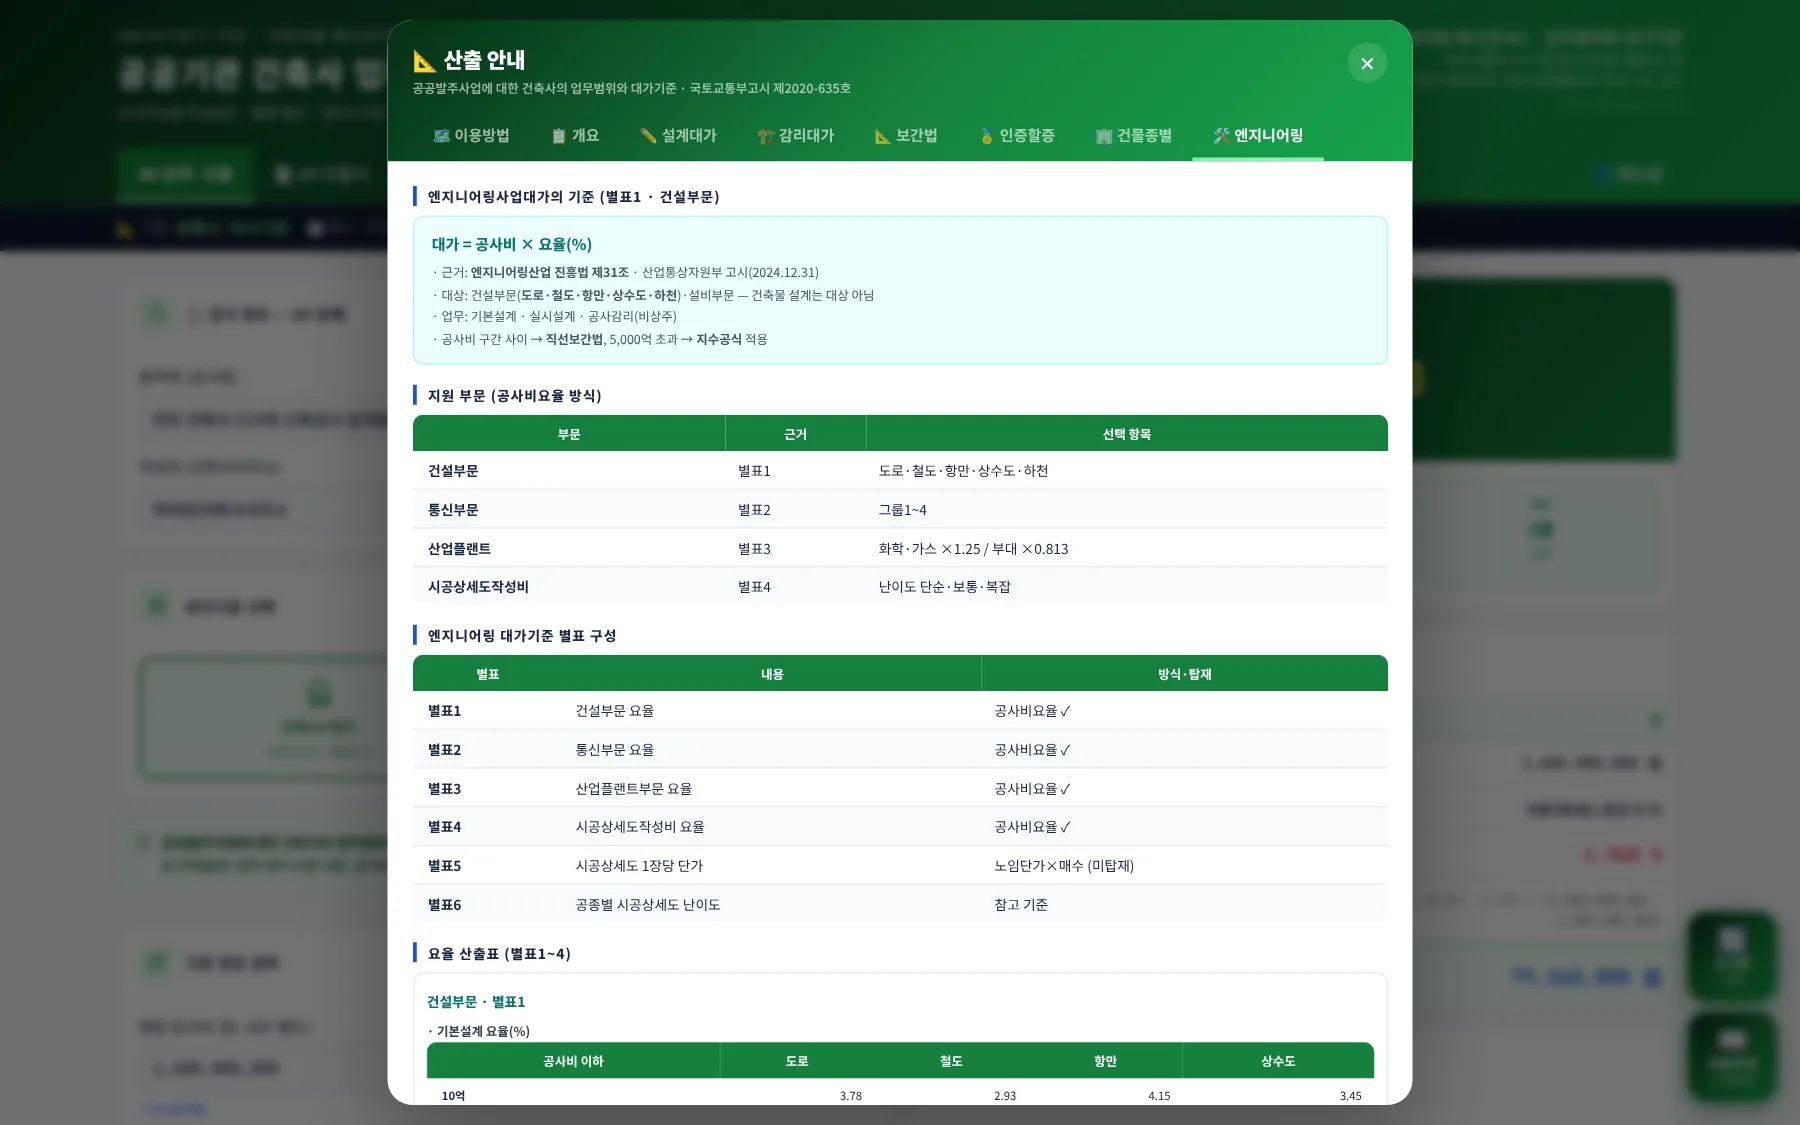
Task: Open the 감리대가 tab
Action: pyautogui.click(x=795, y=135)
